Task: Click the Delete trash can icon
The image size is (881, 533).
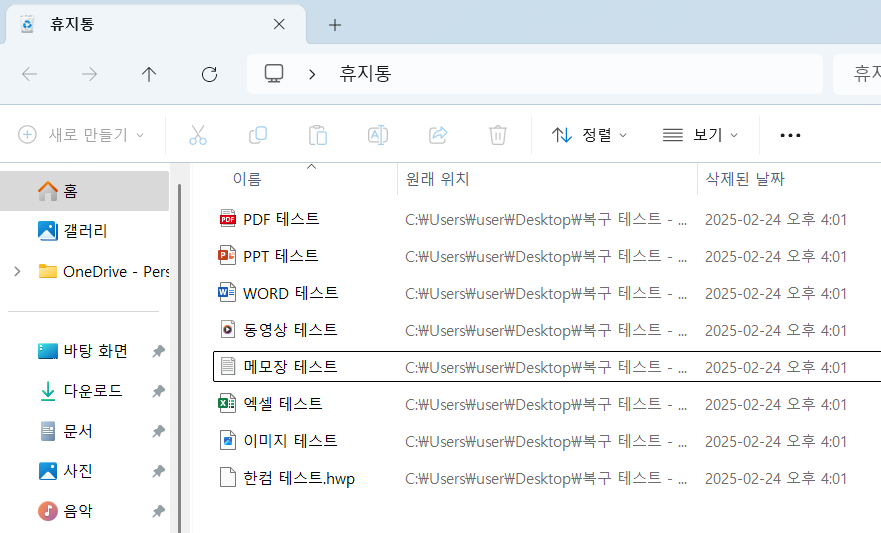Action: tap(498, 135)
